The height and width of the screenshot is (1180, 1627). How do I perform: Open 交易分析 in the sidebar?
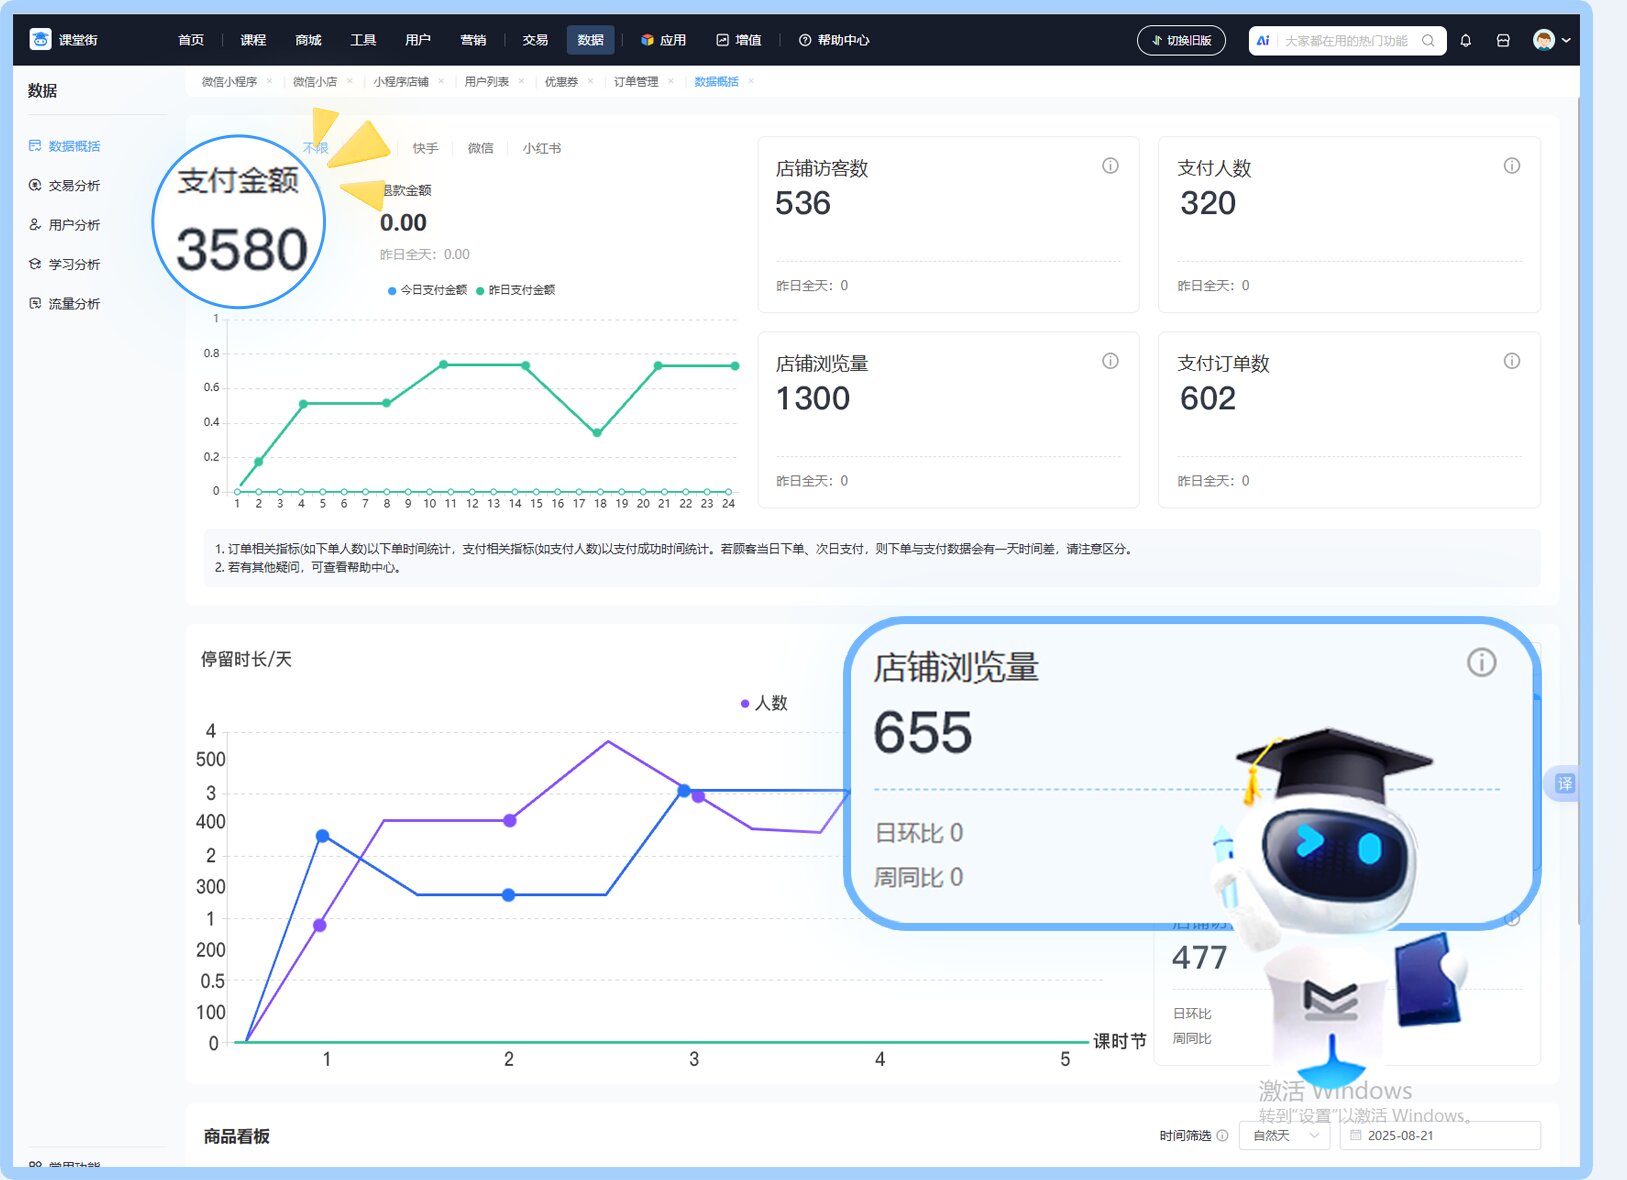65,186
